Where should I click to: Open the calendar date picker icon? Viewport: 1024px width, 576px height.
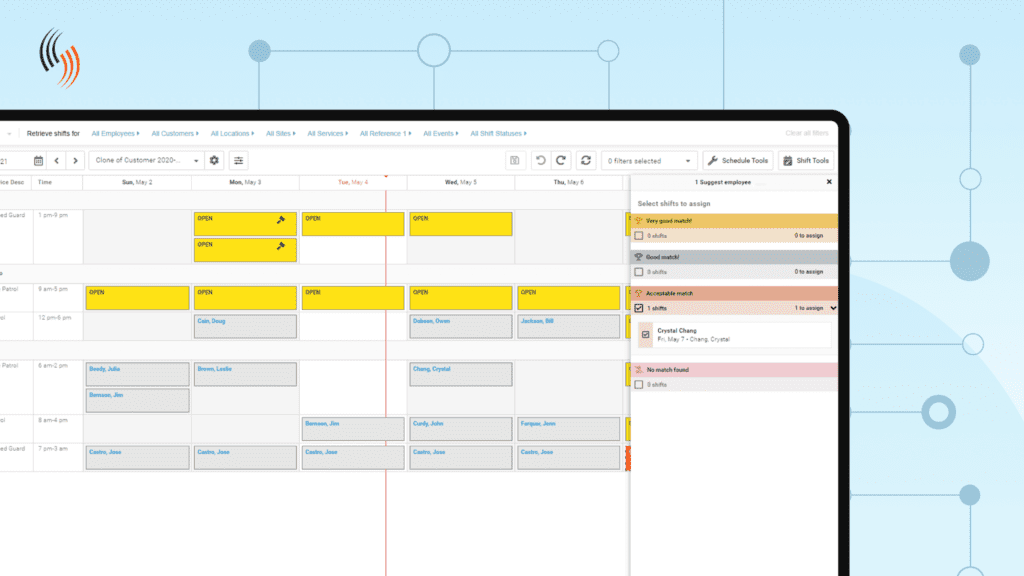(x=39, y=161)
